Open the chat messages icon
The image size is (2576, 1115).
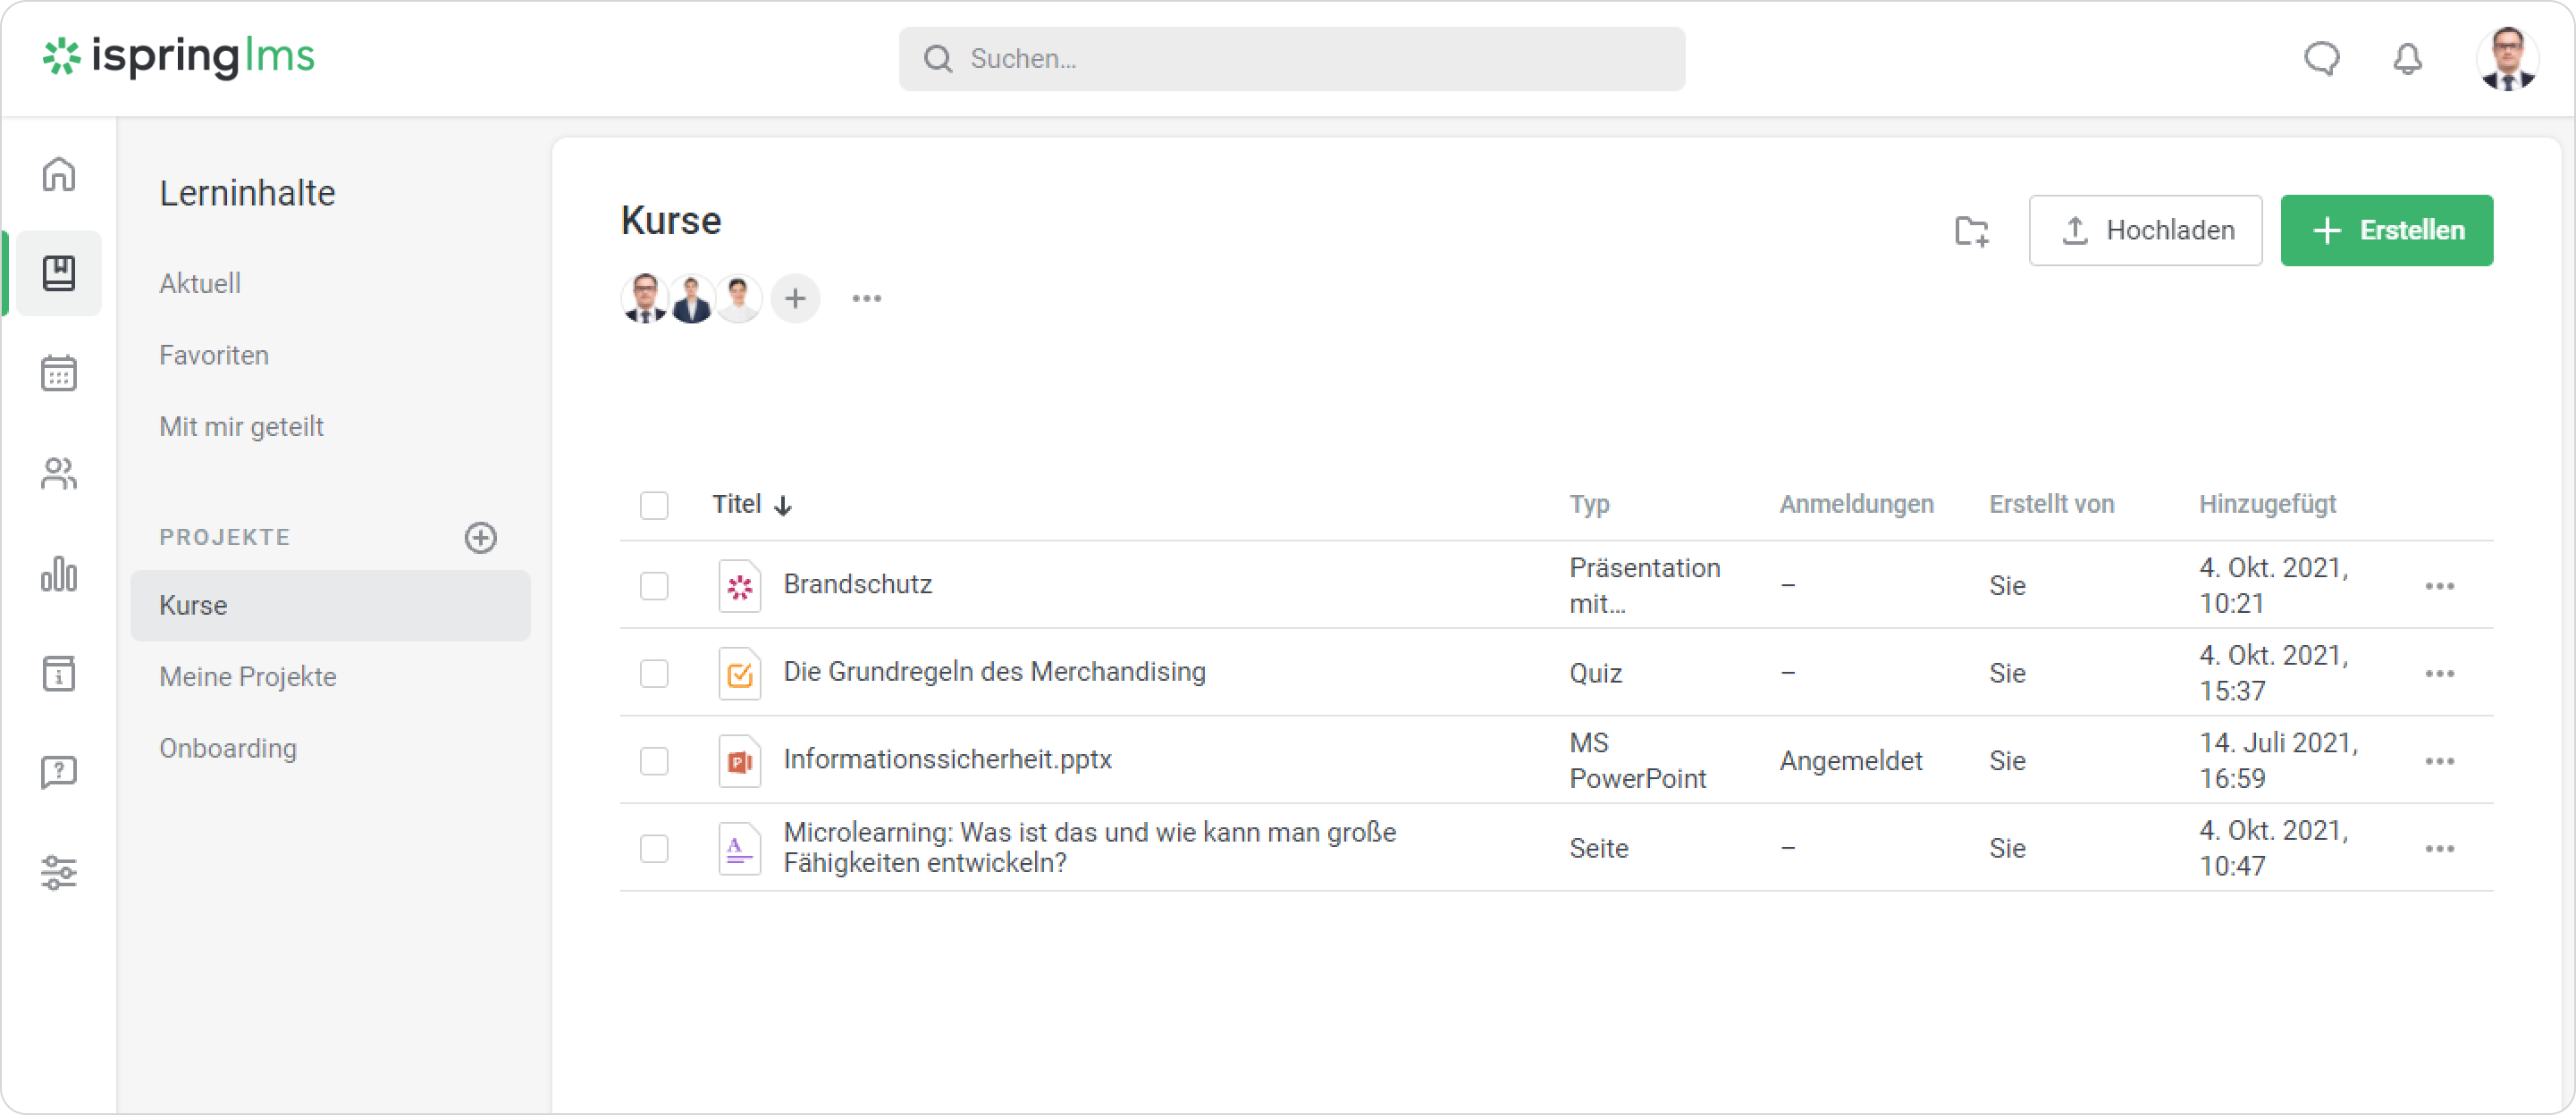pos(2321,59)
